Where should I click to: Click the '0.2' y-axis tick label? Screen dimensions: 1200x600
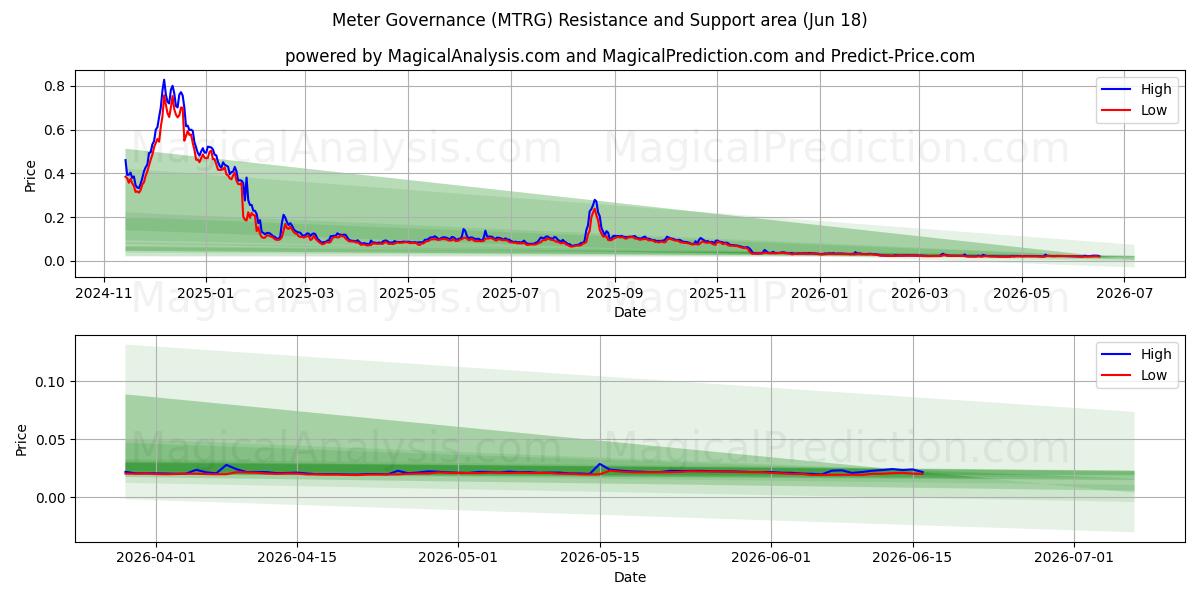pyautogui.click(x=54, y=217)
